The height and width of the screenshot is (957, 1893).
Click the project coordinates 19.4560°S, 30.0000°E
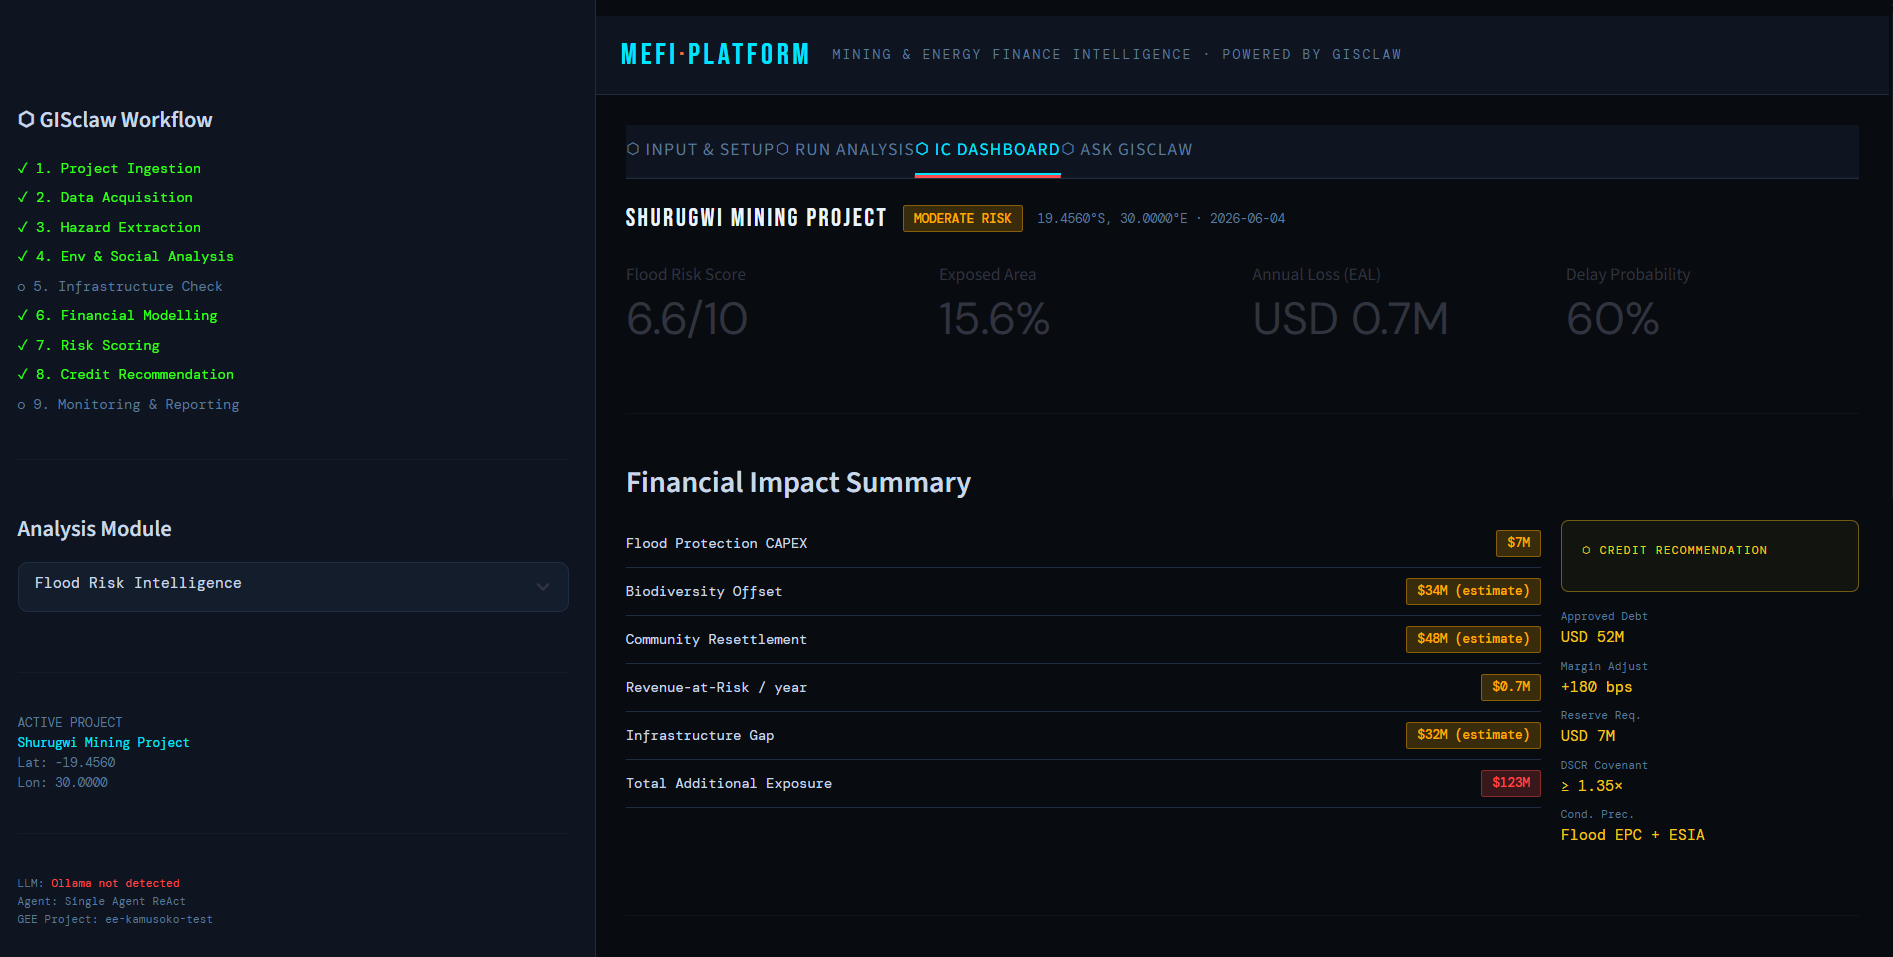click(1112, 219)
